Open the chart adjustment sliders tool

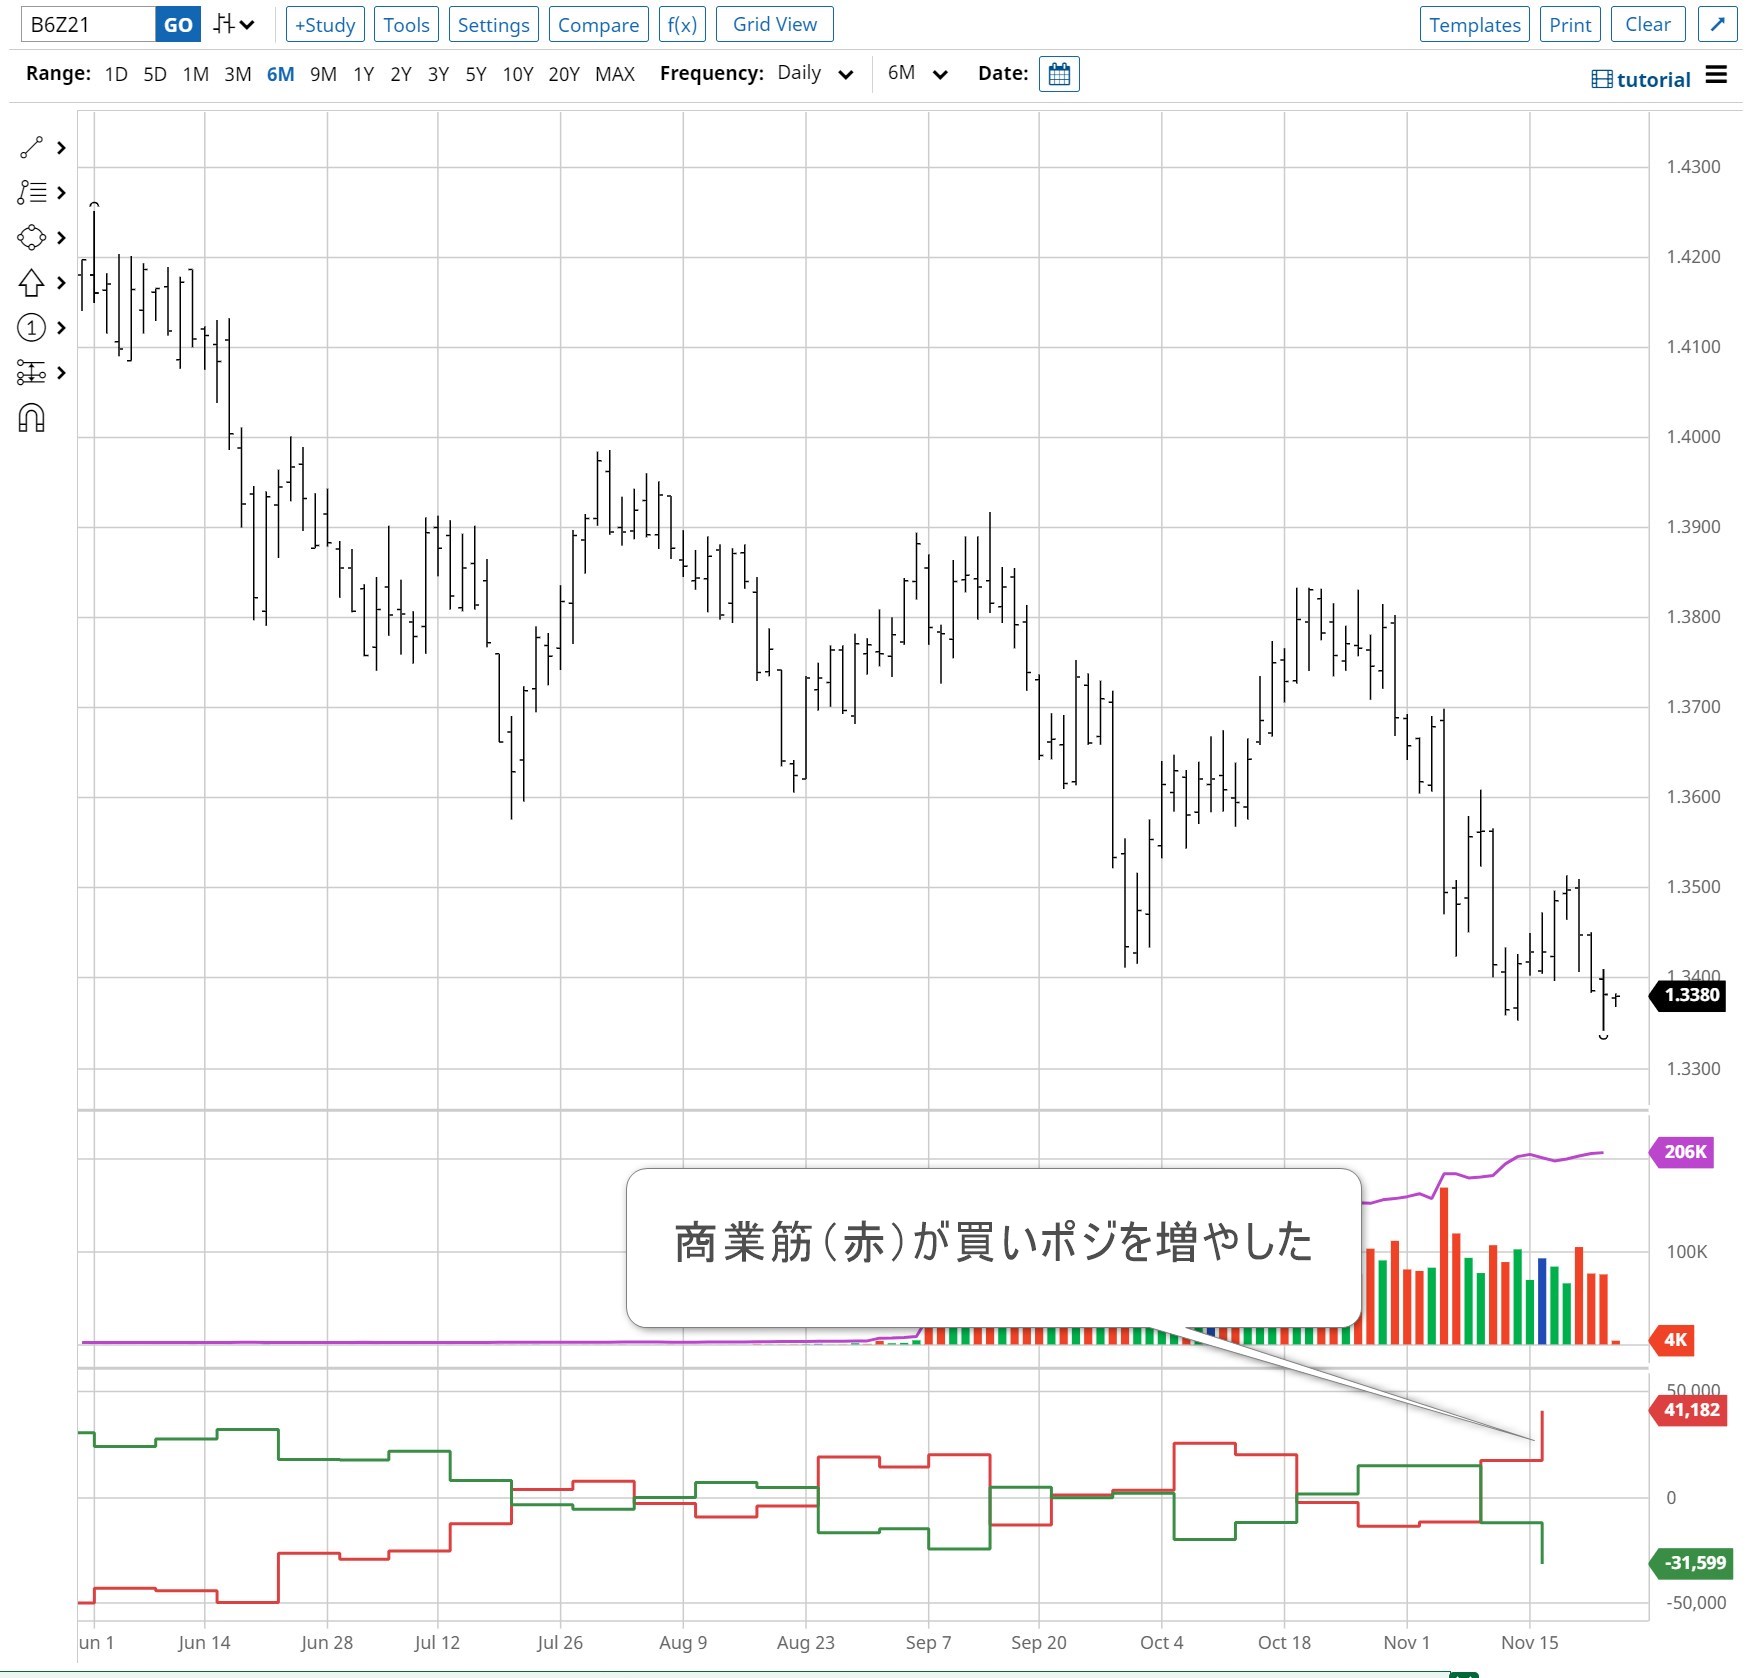pyautogui.click(x=31, y=373)
